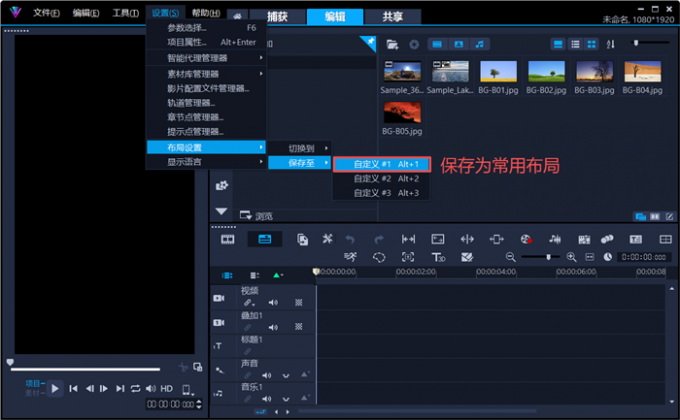Mute the 叠加1 track audio
680x420 pixels.
[273, 327]
